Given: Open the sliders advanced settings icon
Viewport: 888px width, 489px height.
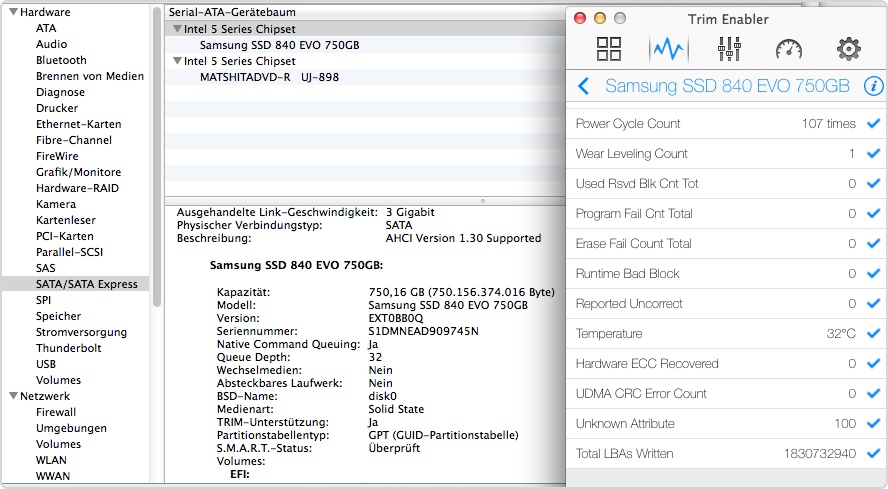Looking at the screenshot, I should [x=728, y=49].
